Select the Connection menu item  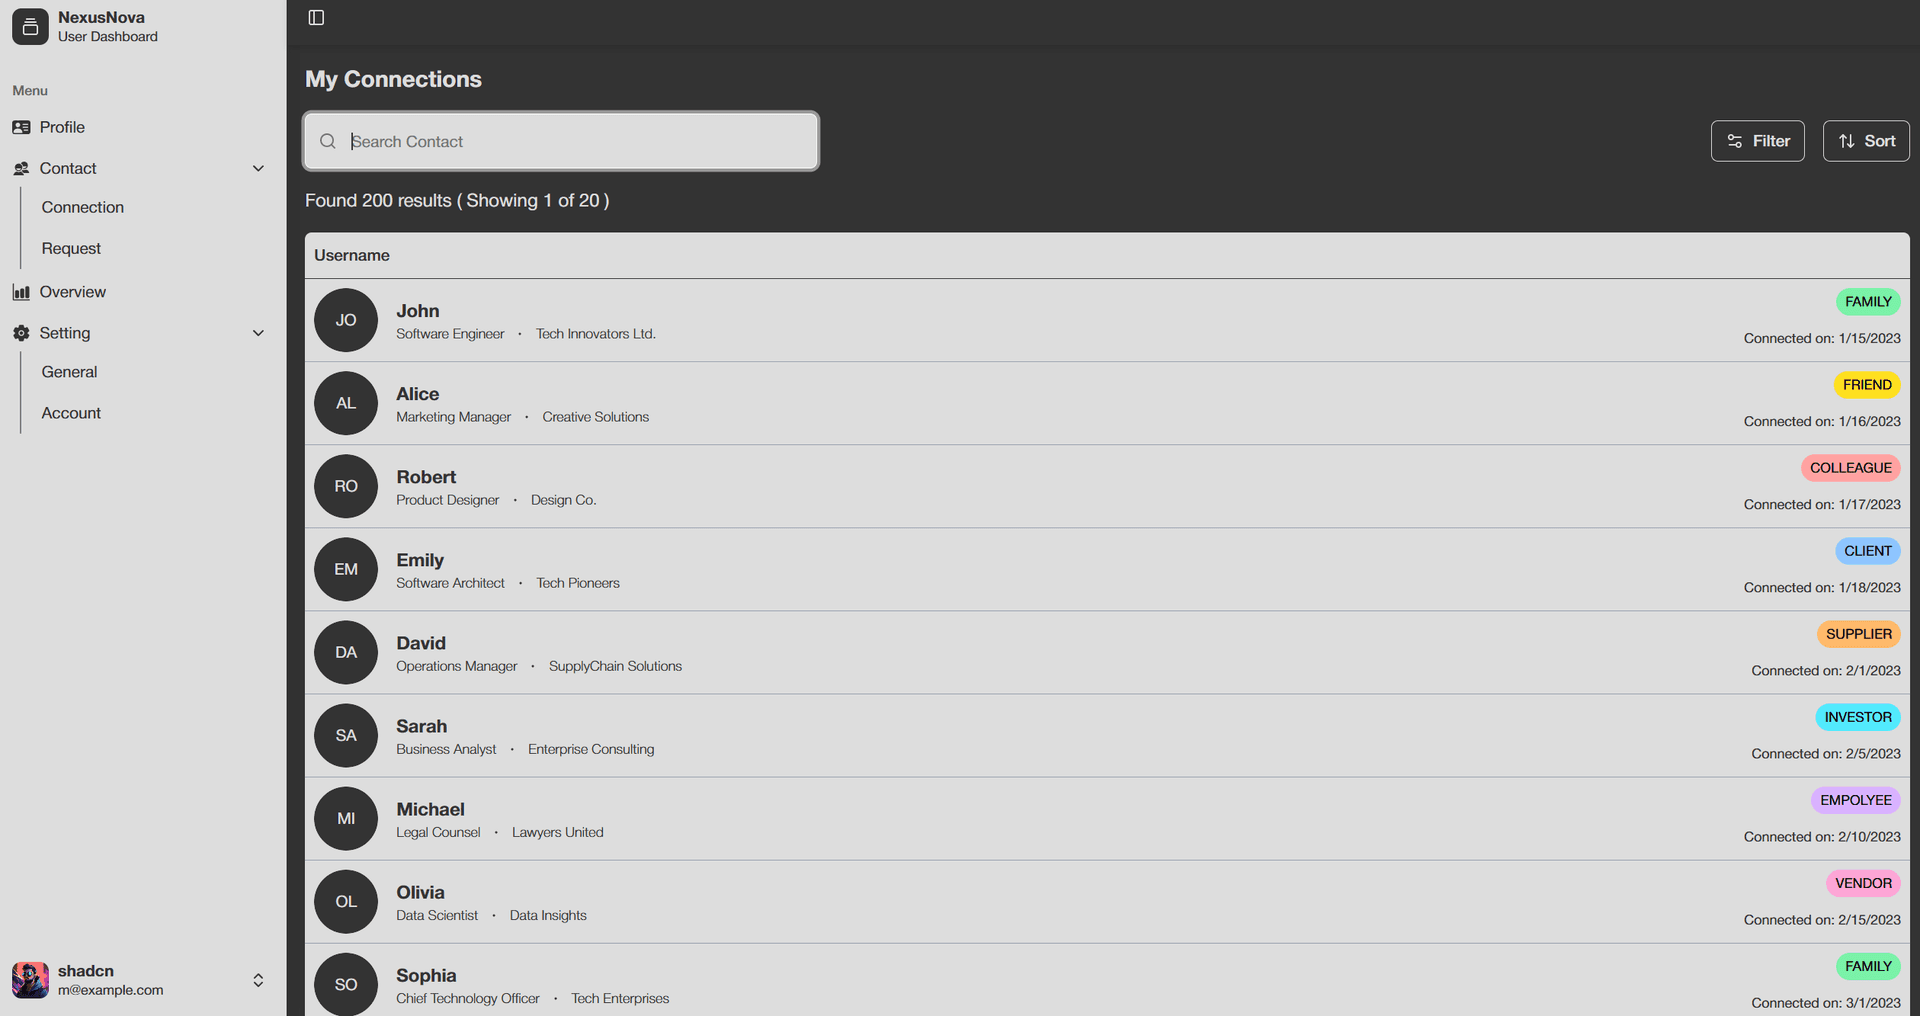pos(83,207)
